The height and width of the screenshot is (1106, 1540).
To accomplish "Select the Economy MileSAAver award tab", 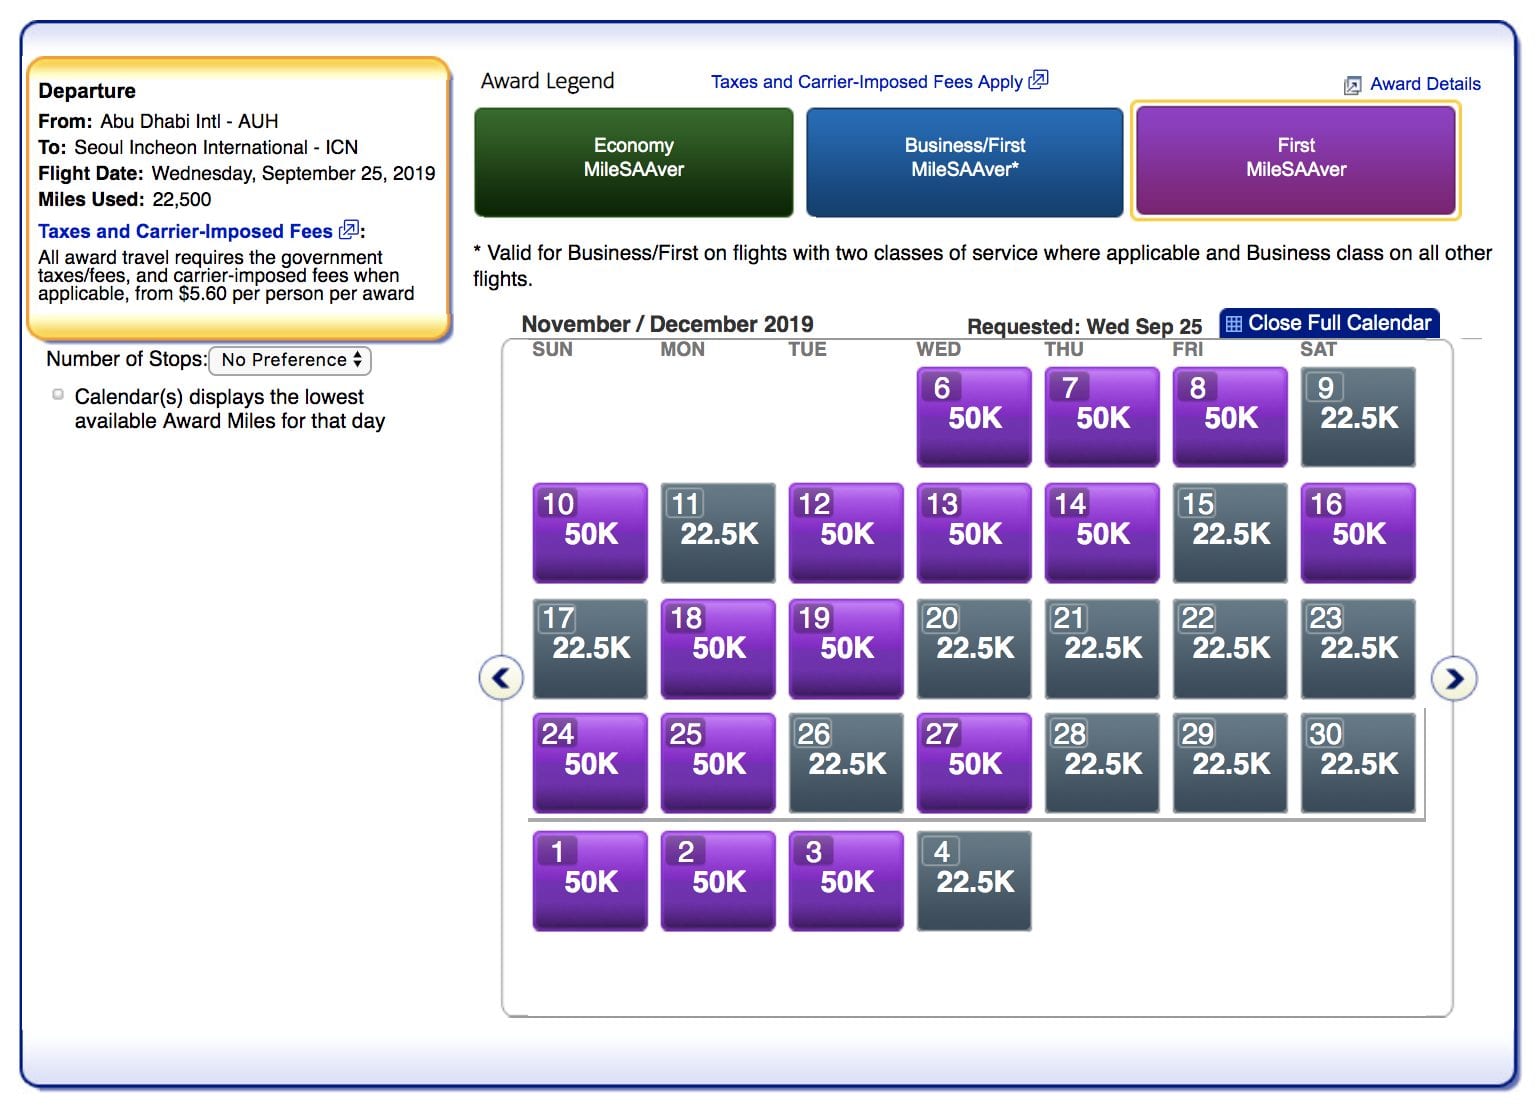I will click(x=633, y=162).
